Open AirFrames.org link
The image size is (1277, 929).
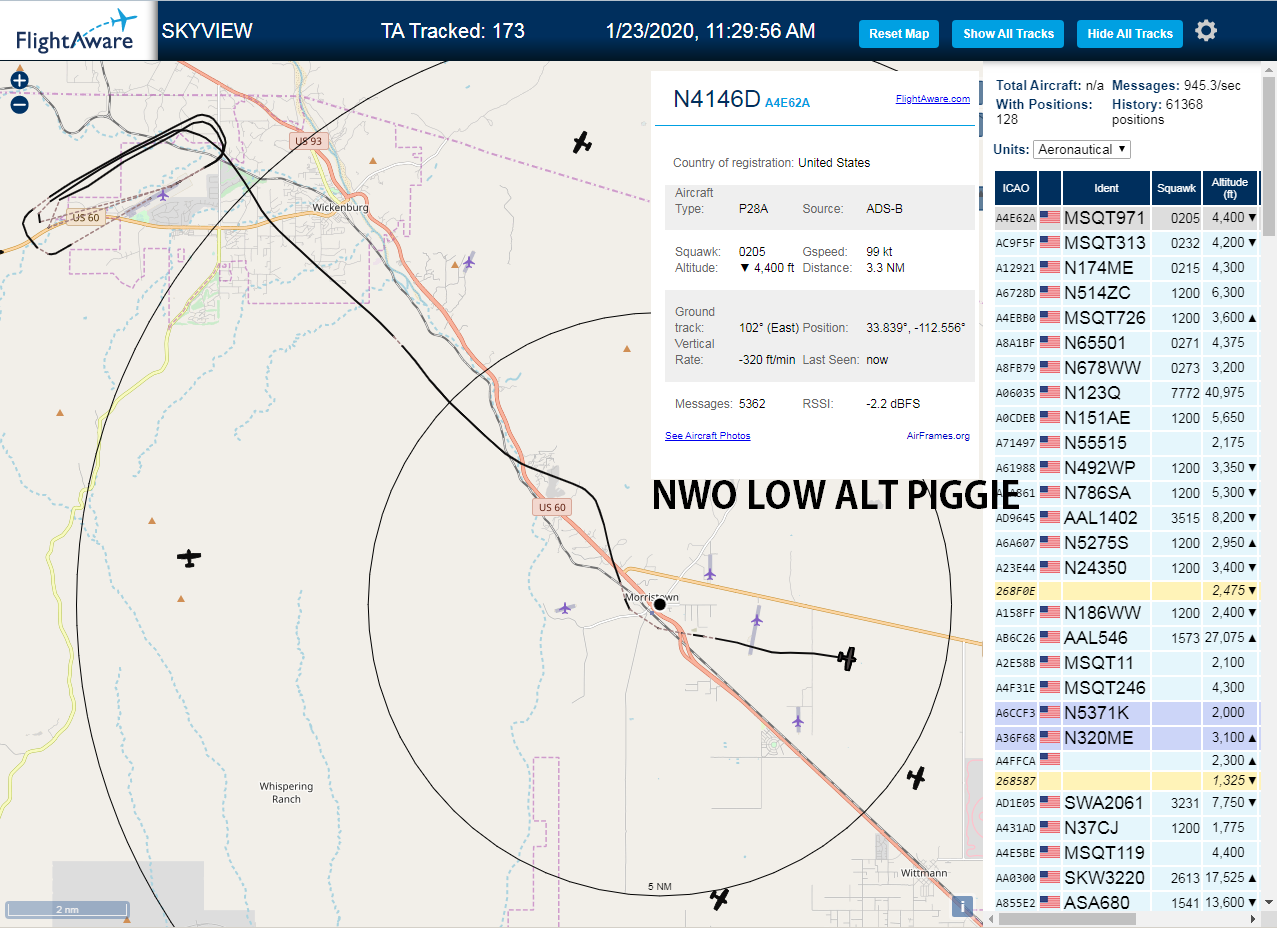tap(938, 436)
